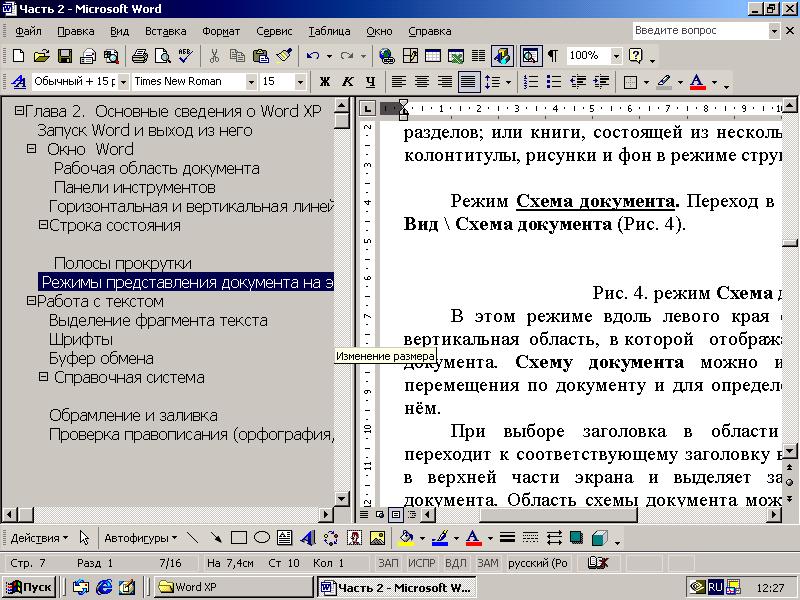Insert a table with the Insert Table icon

pos(433,56)
